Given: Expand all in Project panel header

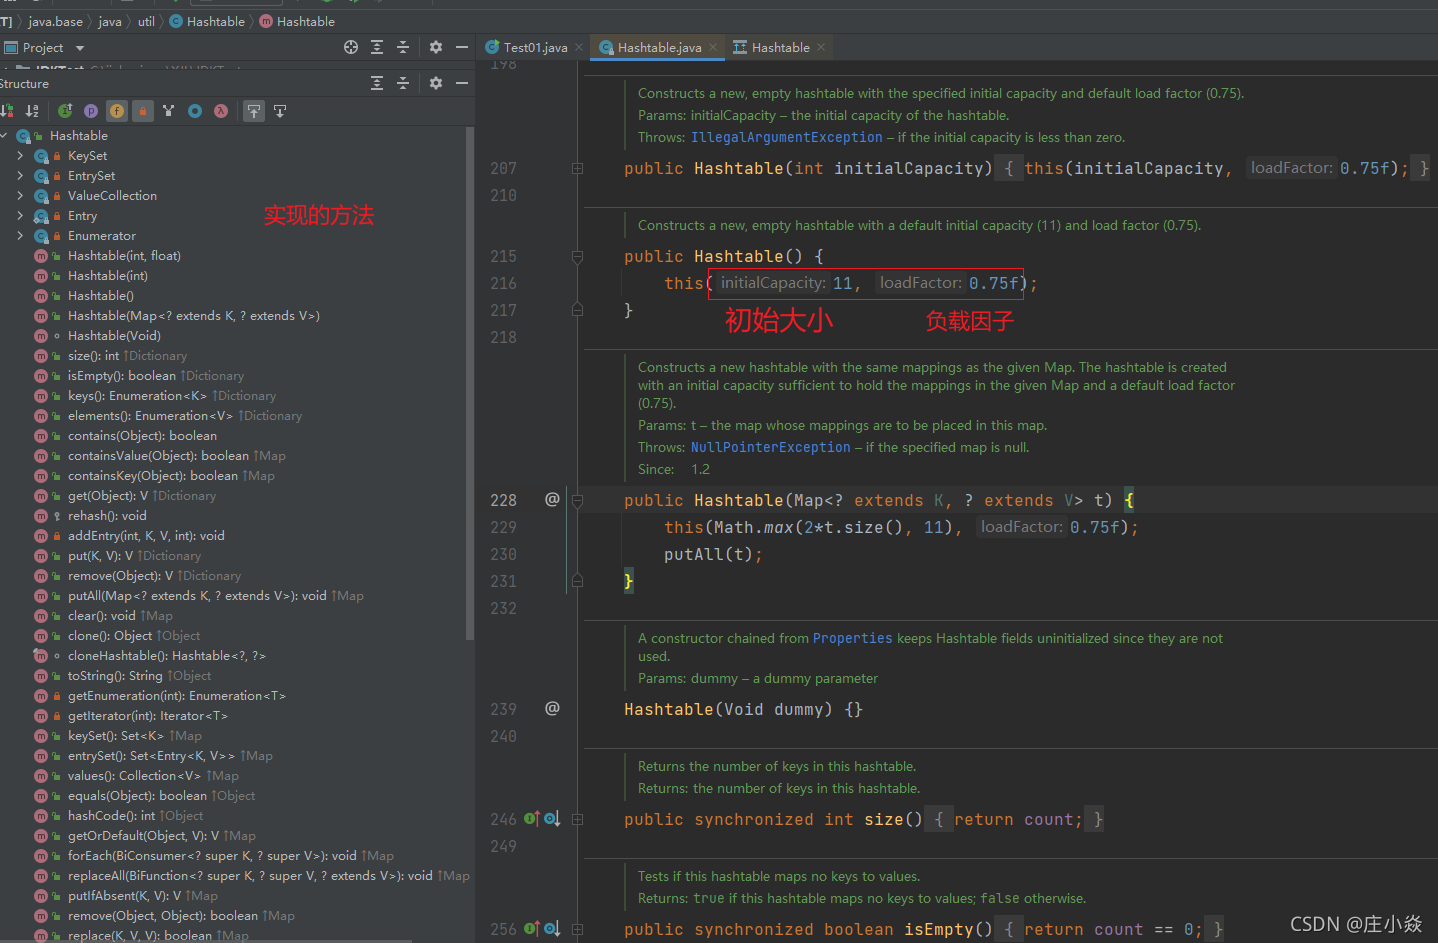Looking at the screenshot, I should point(377,47).
